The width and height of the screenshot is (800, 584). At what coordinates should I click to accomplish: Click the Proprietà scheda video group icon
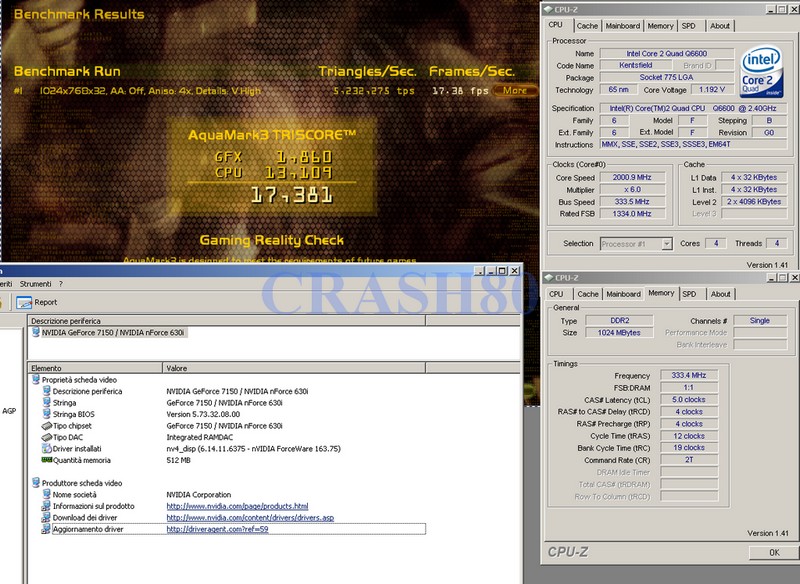(36, 379)
